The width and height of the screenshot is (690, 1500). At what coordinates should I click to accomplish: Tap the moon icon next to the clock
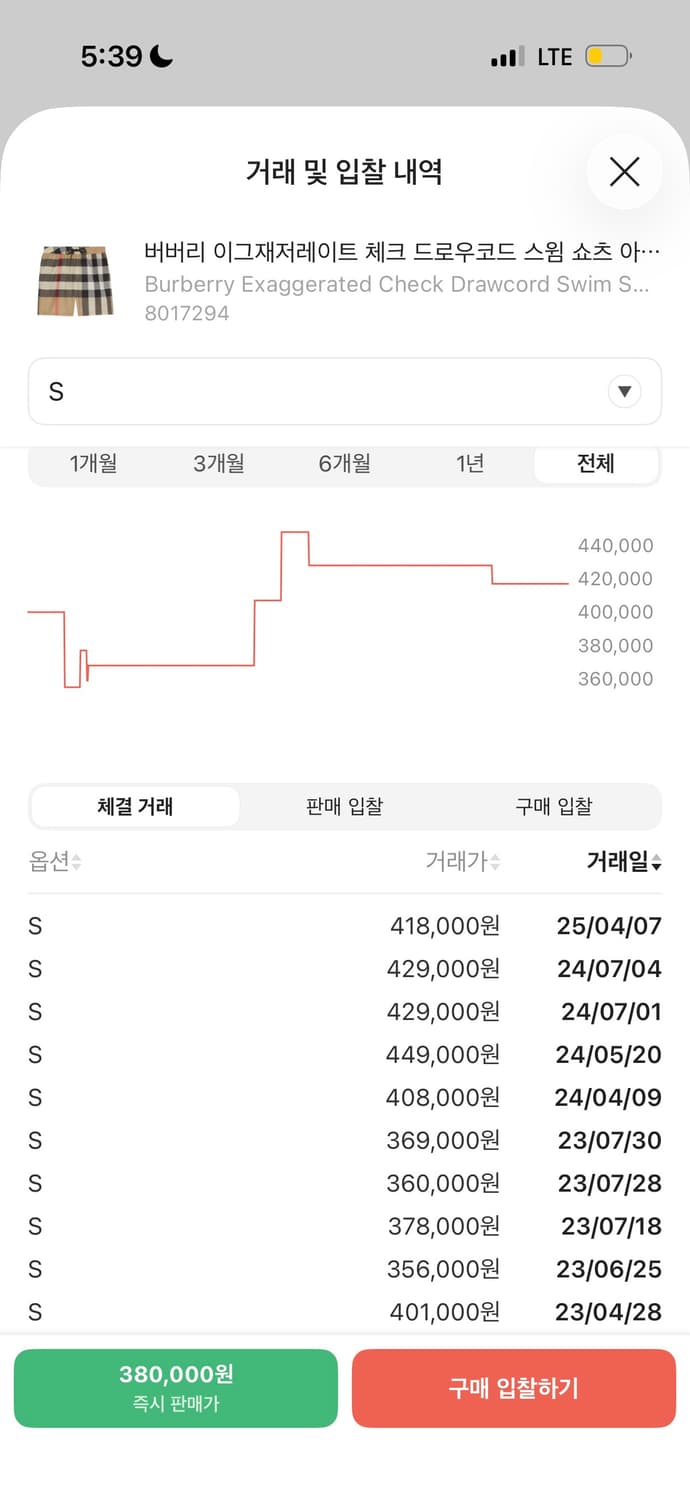(161, 55)
